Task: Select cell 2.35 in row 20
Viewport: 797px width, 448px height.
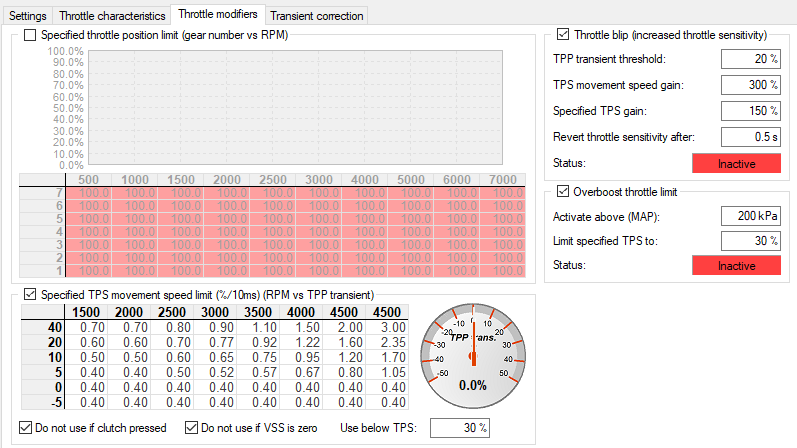Action: (x=387, y=342)
